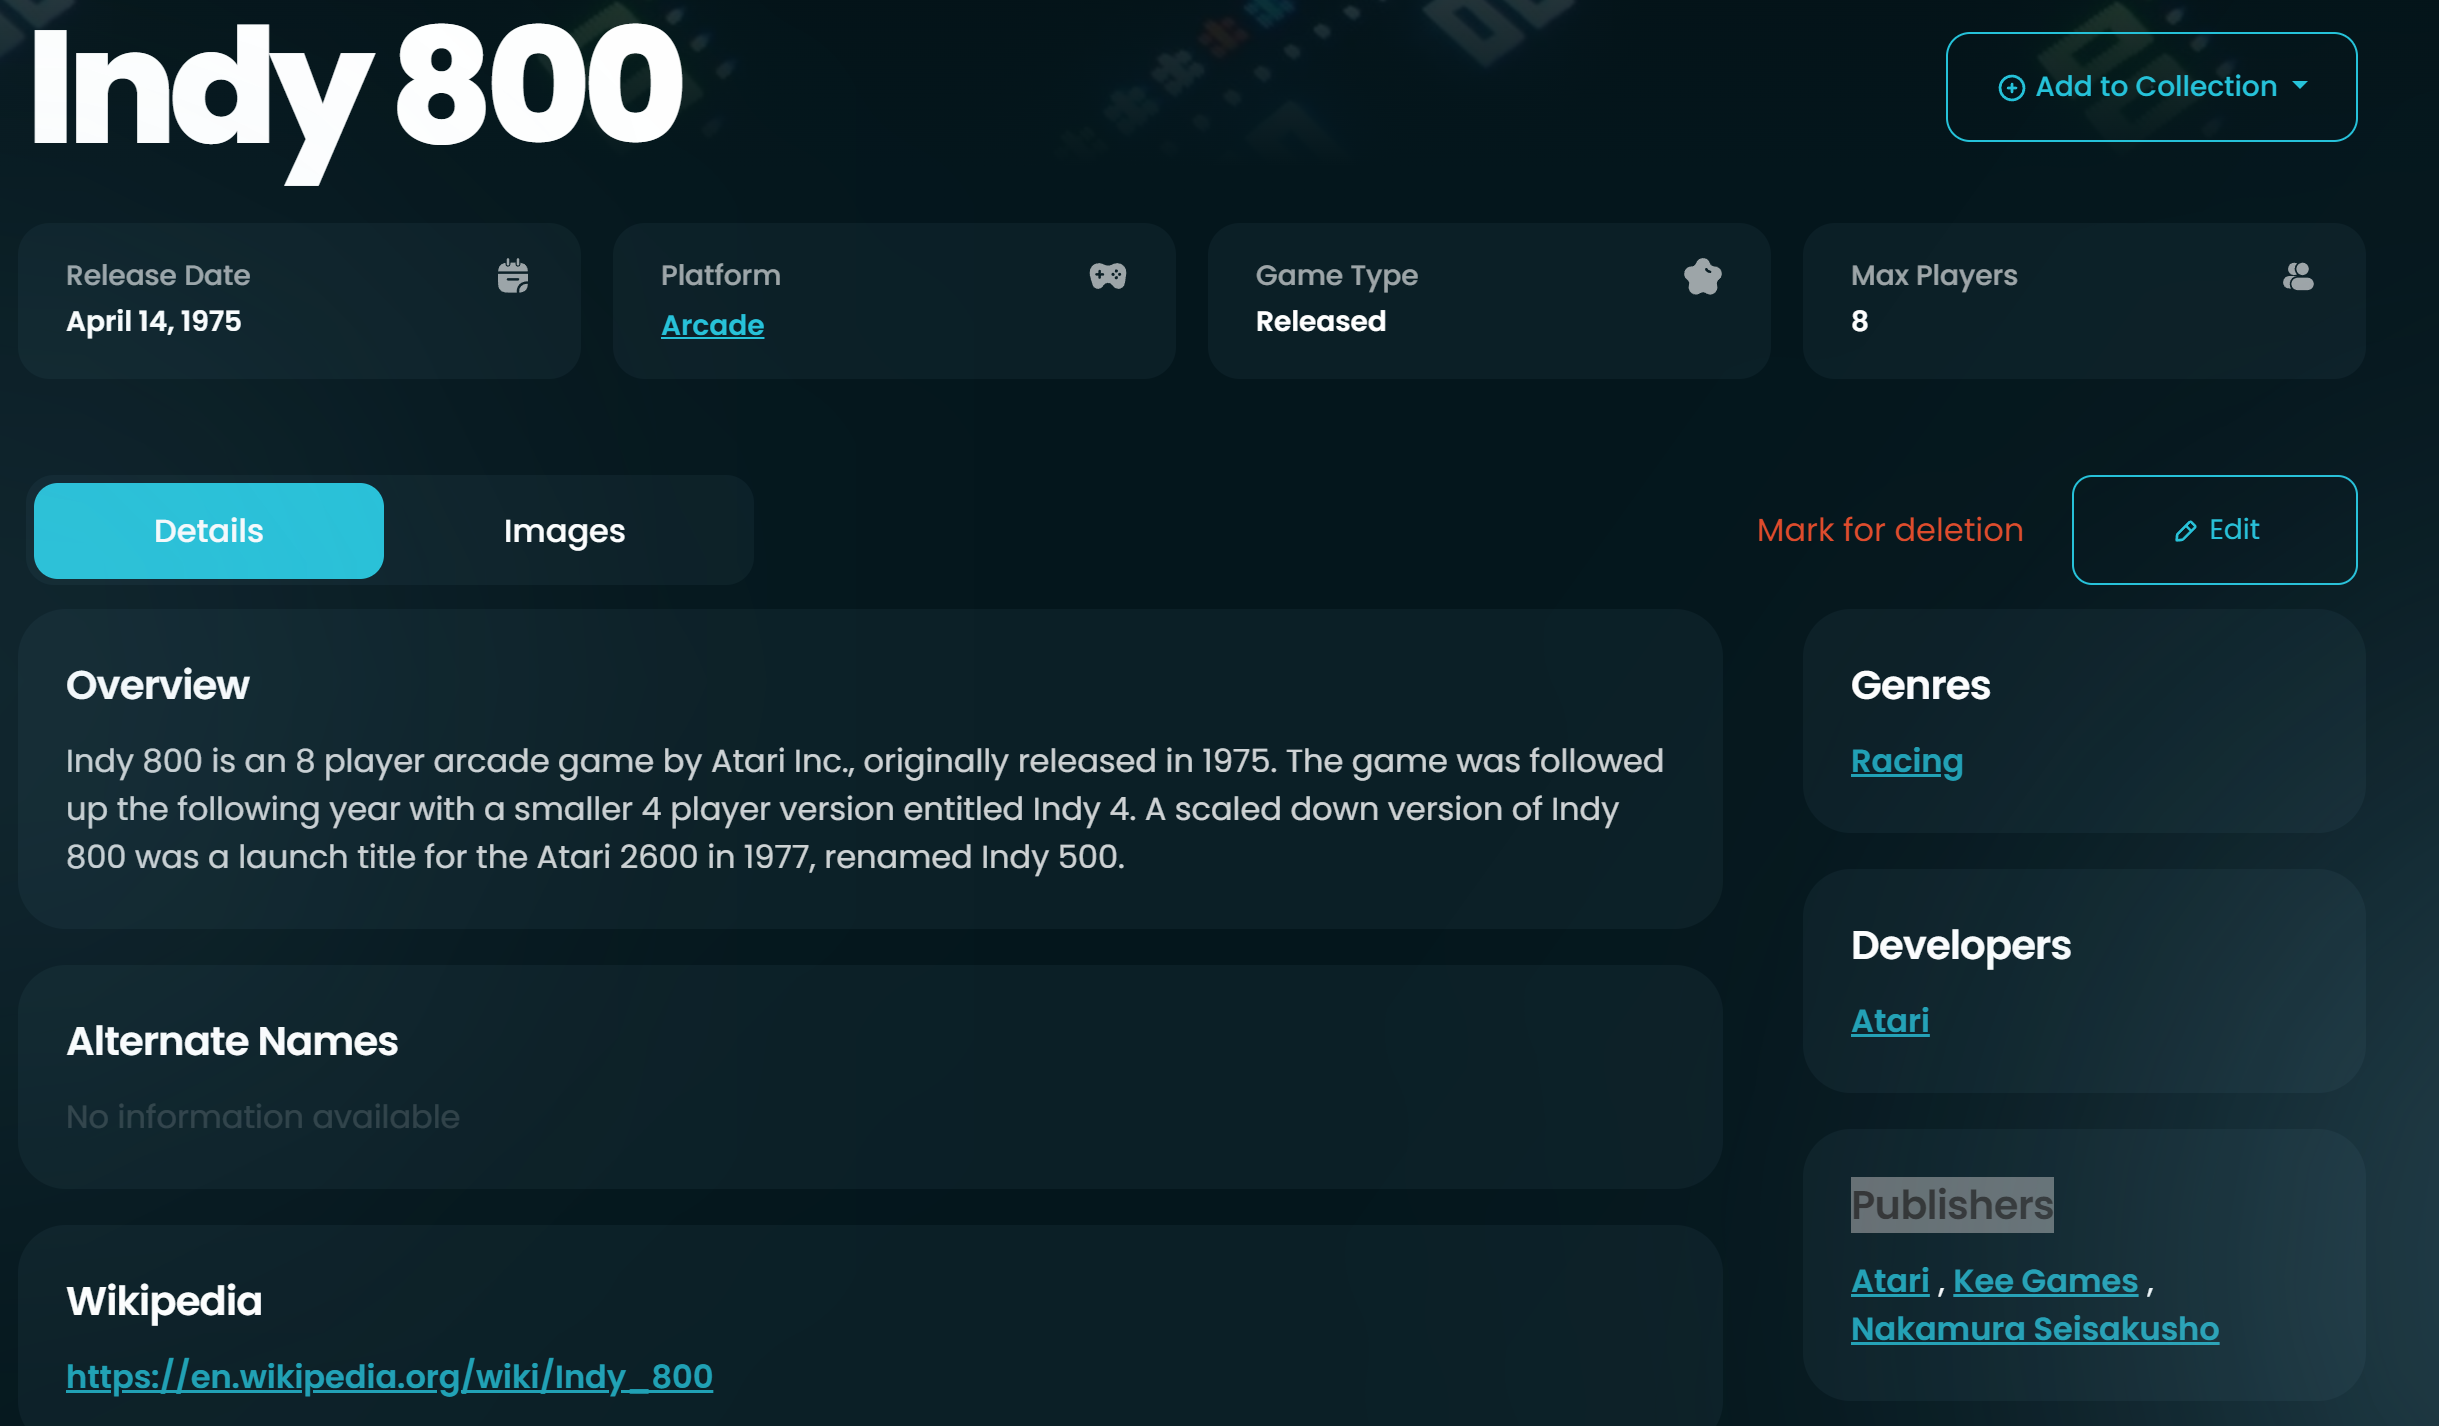Viewport: 2439px width, 1426px height.
Task: Click the Game Type badge icon
Action: [x=1703, y=276]
